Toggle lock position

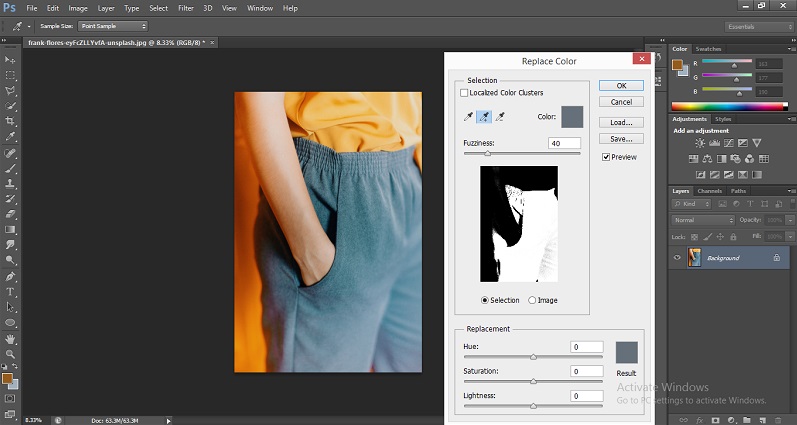[720, 237]
